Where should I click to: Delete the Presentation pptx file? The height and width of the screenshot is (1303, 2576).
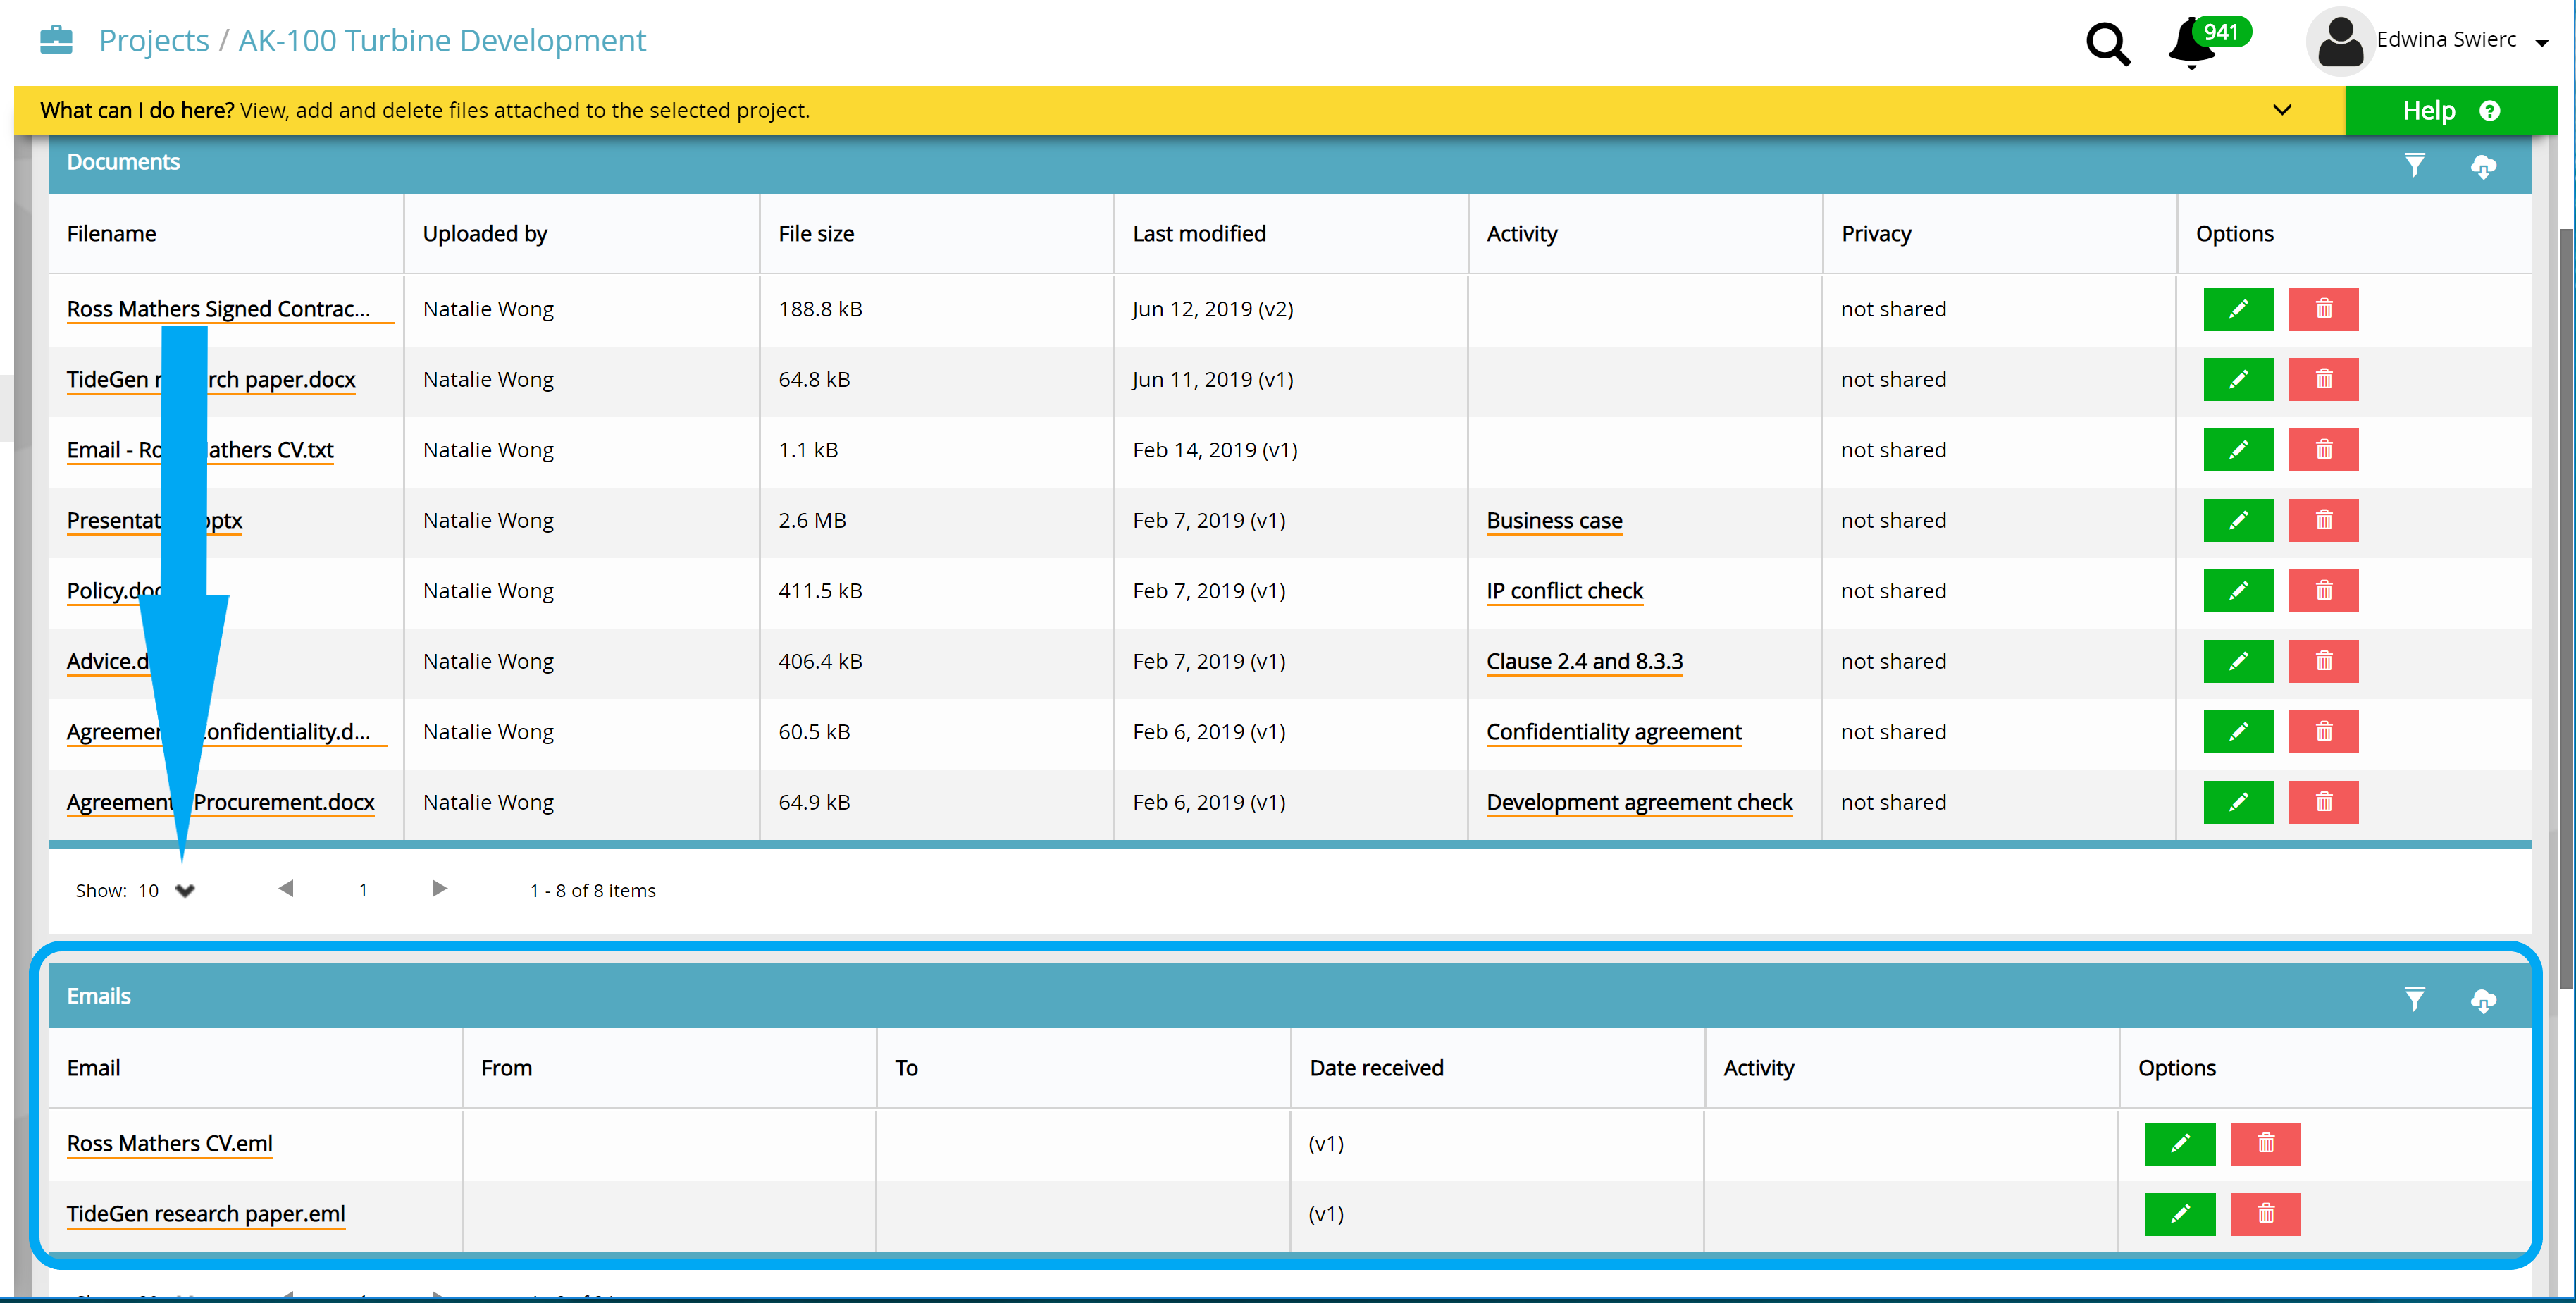[x=2323, y=520]
